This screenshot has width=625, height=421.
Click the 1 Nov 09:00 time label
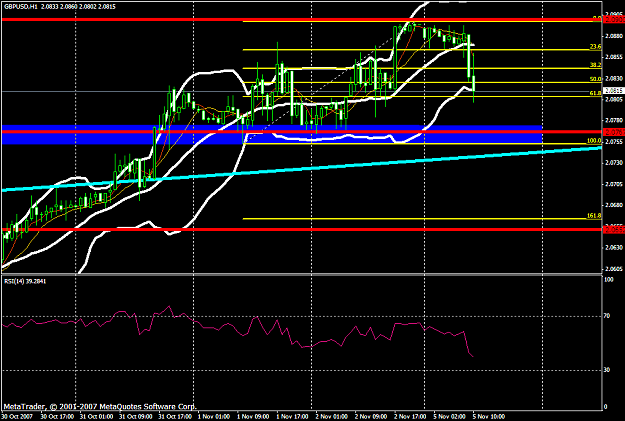[x=254, y=417]
